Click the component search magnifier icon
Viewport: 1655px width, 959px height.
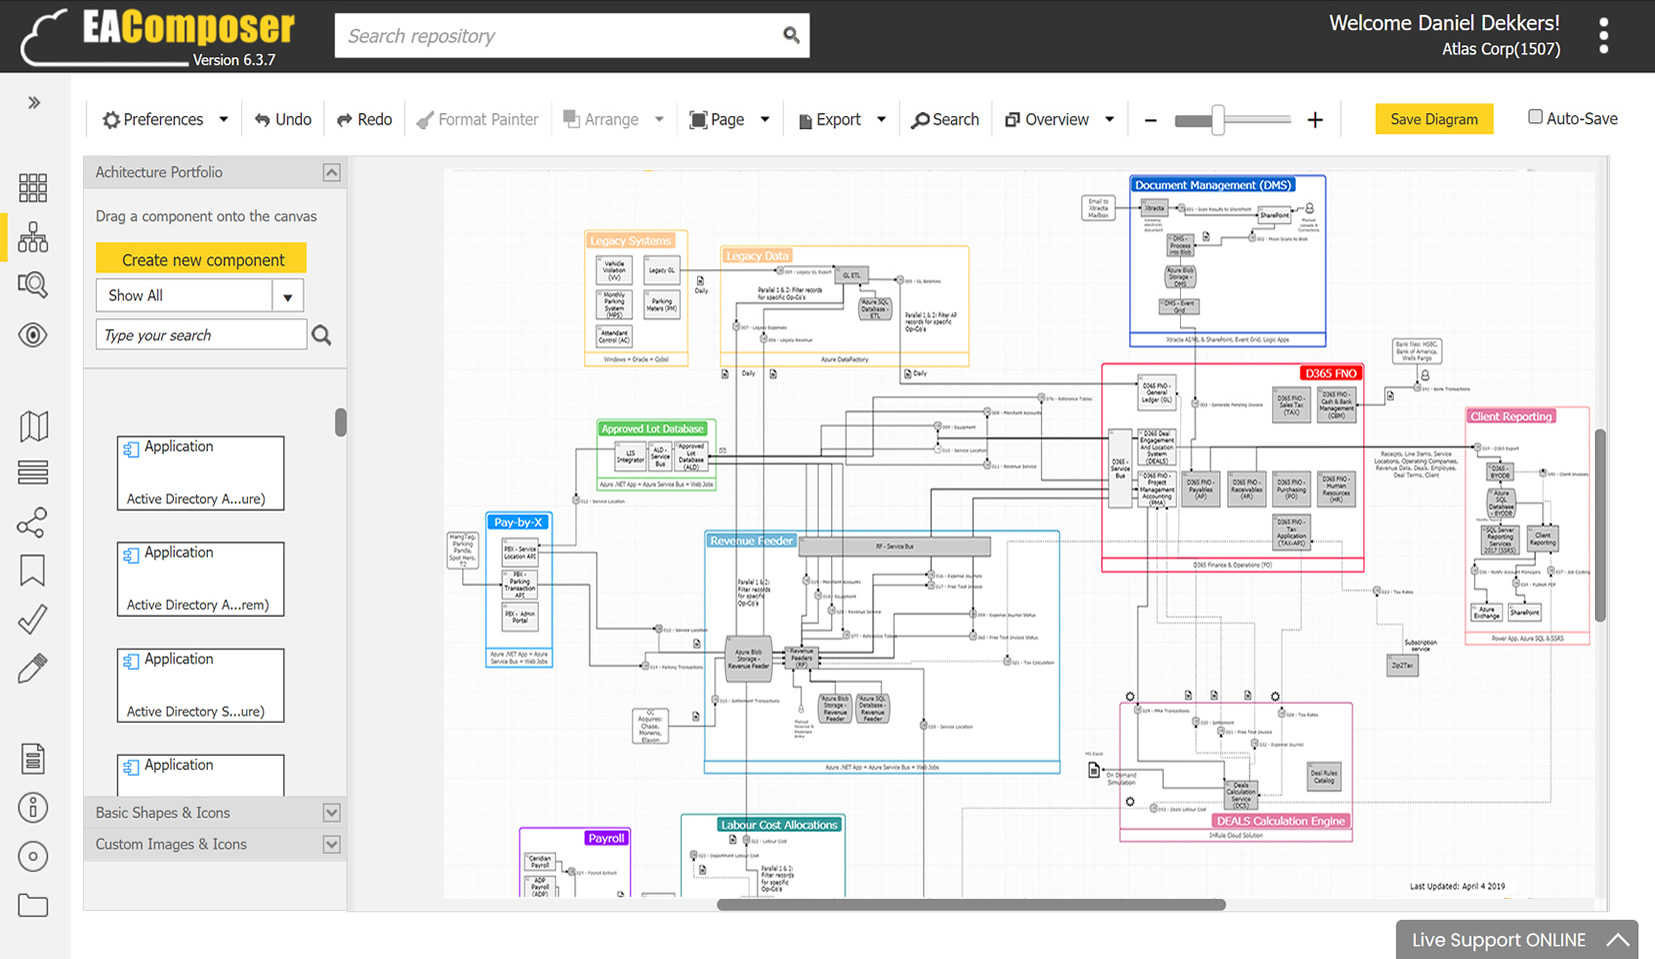click(321, 335)
